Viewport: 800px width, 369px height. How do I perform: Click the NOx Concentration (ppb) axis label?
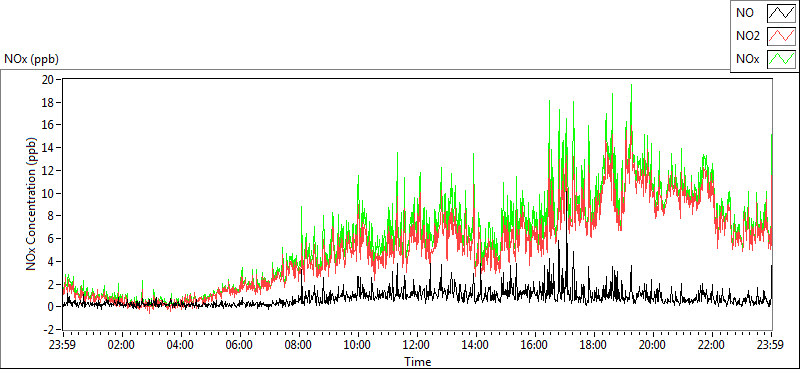pyautogui.click(x=32, y=203)
